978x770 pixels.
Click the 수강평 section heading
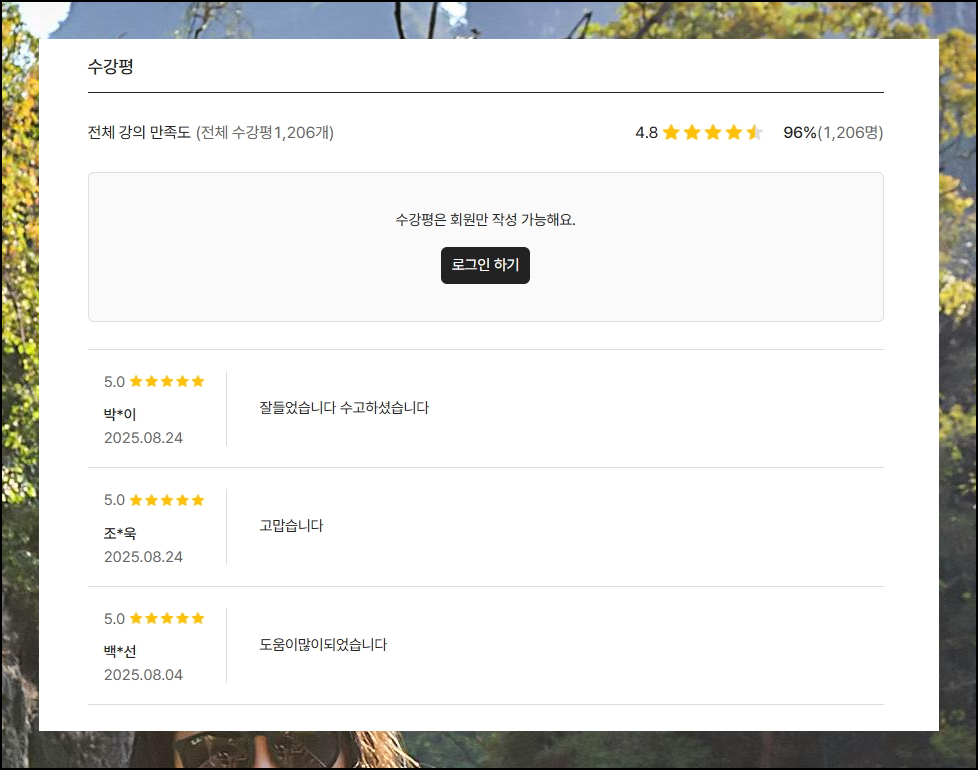click(x=110, y=66)
